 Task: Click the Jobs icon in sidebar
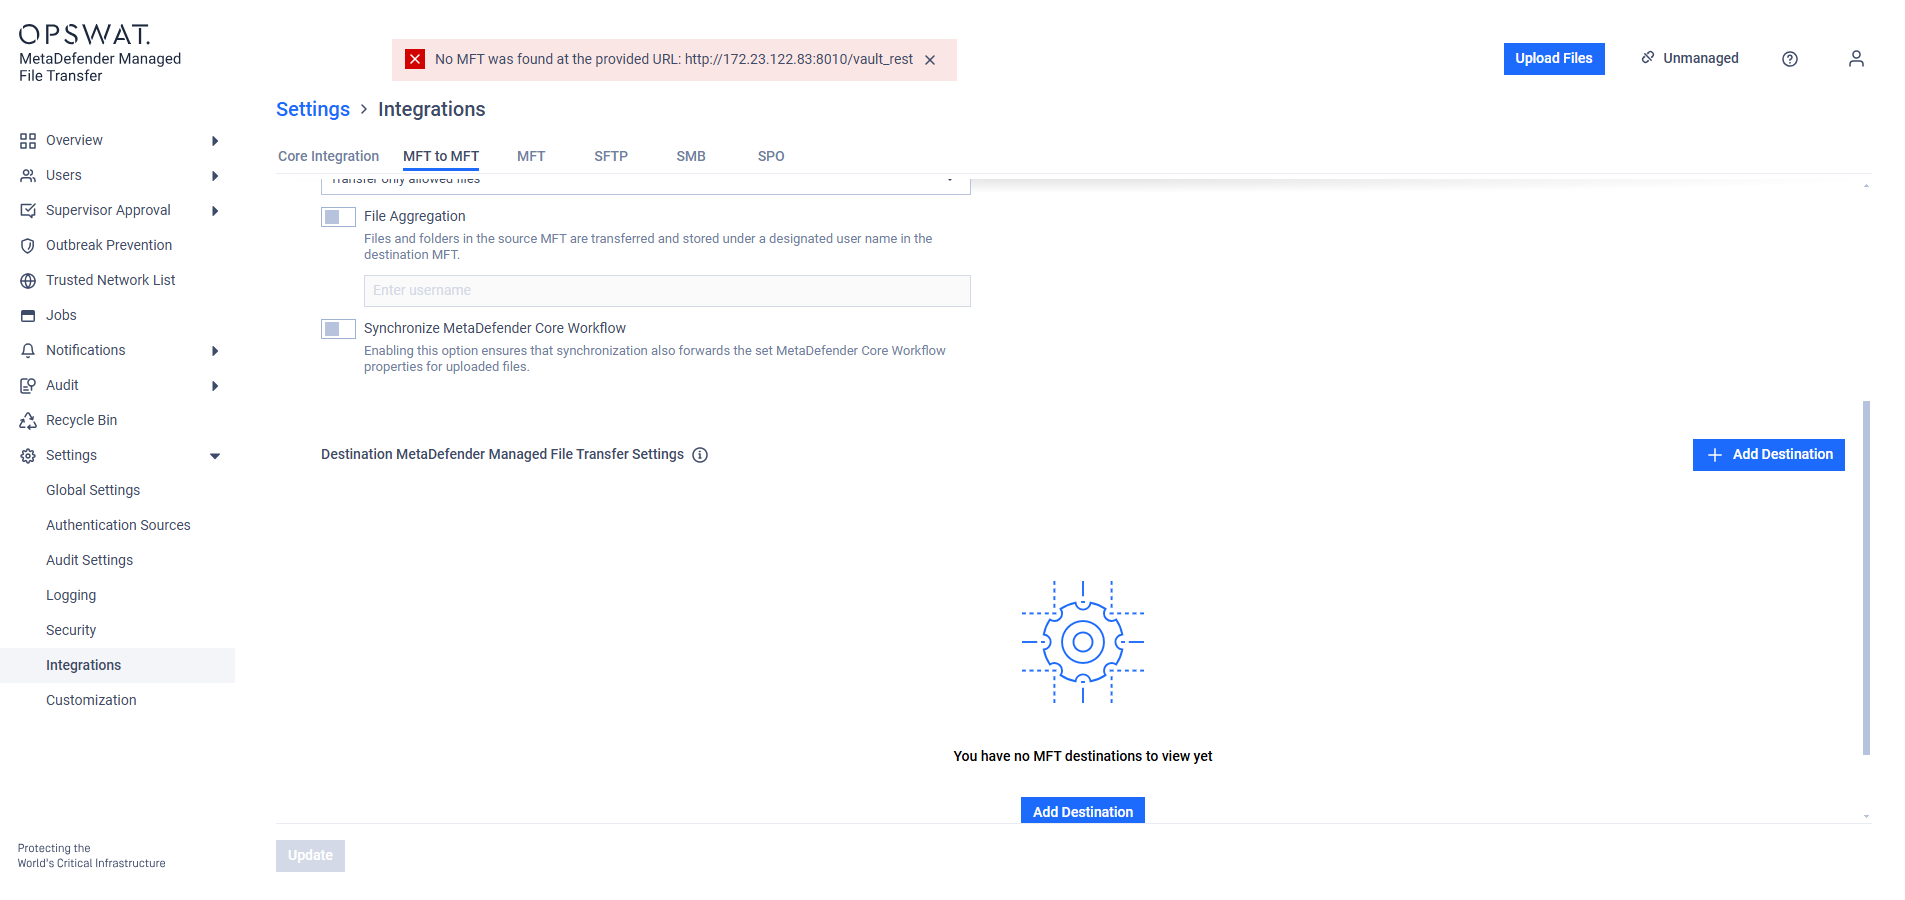click(28, 316)
